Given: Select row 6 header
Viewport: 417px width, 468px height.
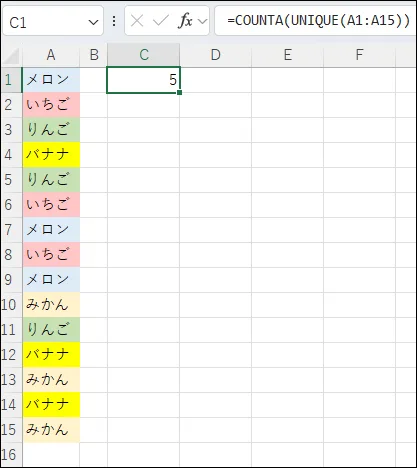Looking at the screenshot, I should (11, 205).
